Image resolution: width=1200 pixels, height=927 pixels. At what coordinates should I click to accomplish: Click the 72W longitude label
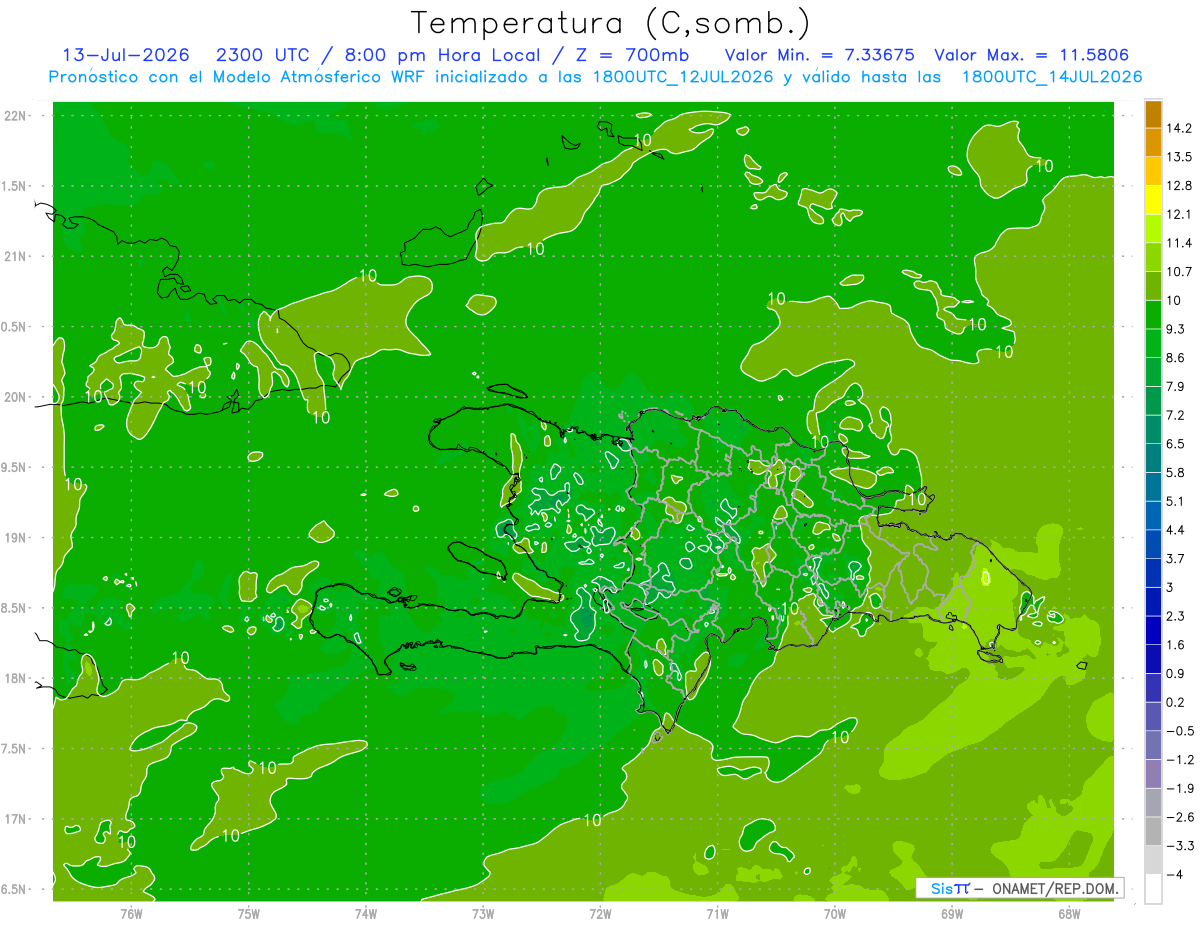[600, 913]
